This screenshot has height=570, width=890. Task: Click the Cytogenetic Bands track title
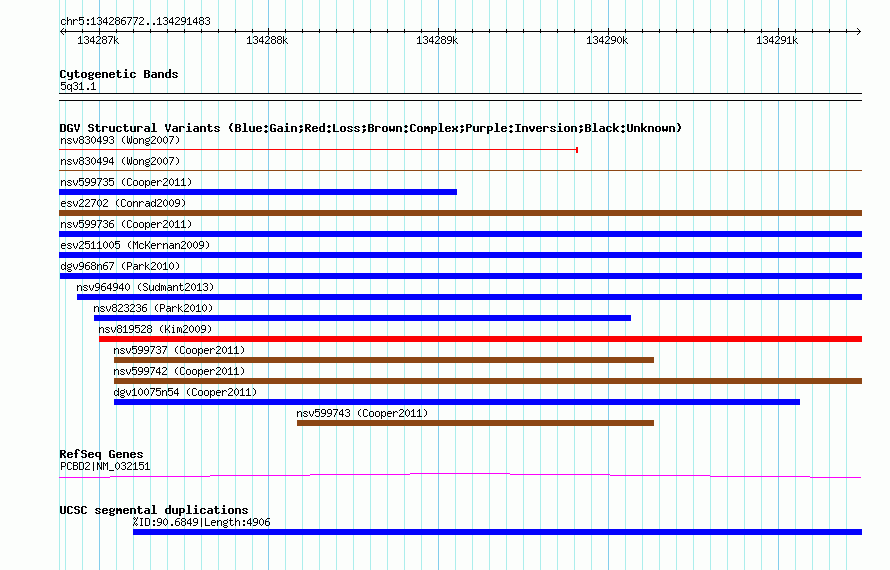point(119,74)
